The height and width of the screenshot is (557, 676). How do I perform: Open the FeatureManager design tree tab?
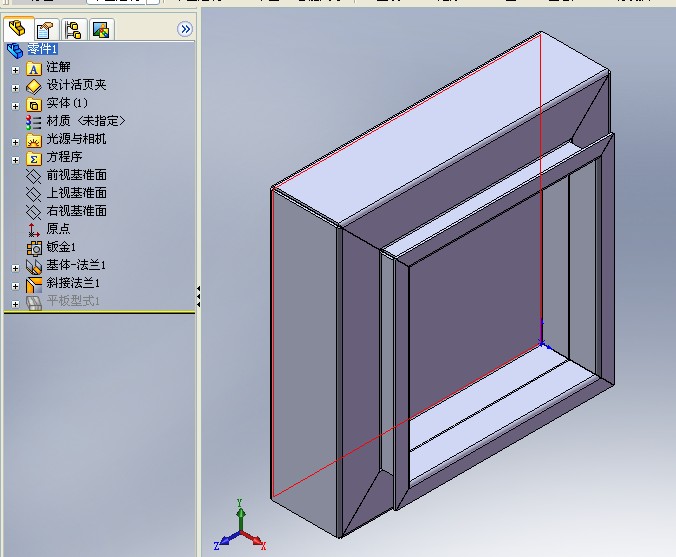point(18,29)
